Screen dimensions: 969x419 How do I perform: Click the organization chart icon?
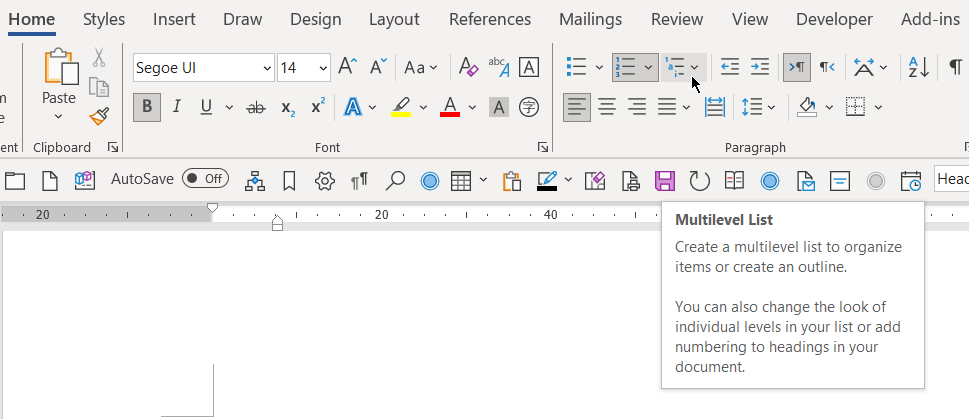point(255,180)
